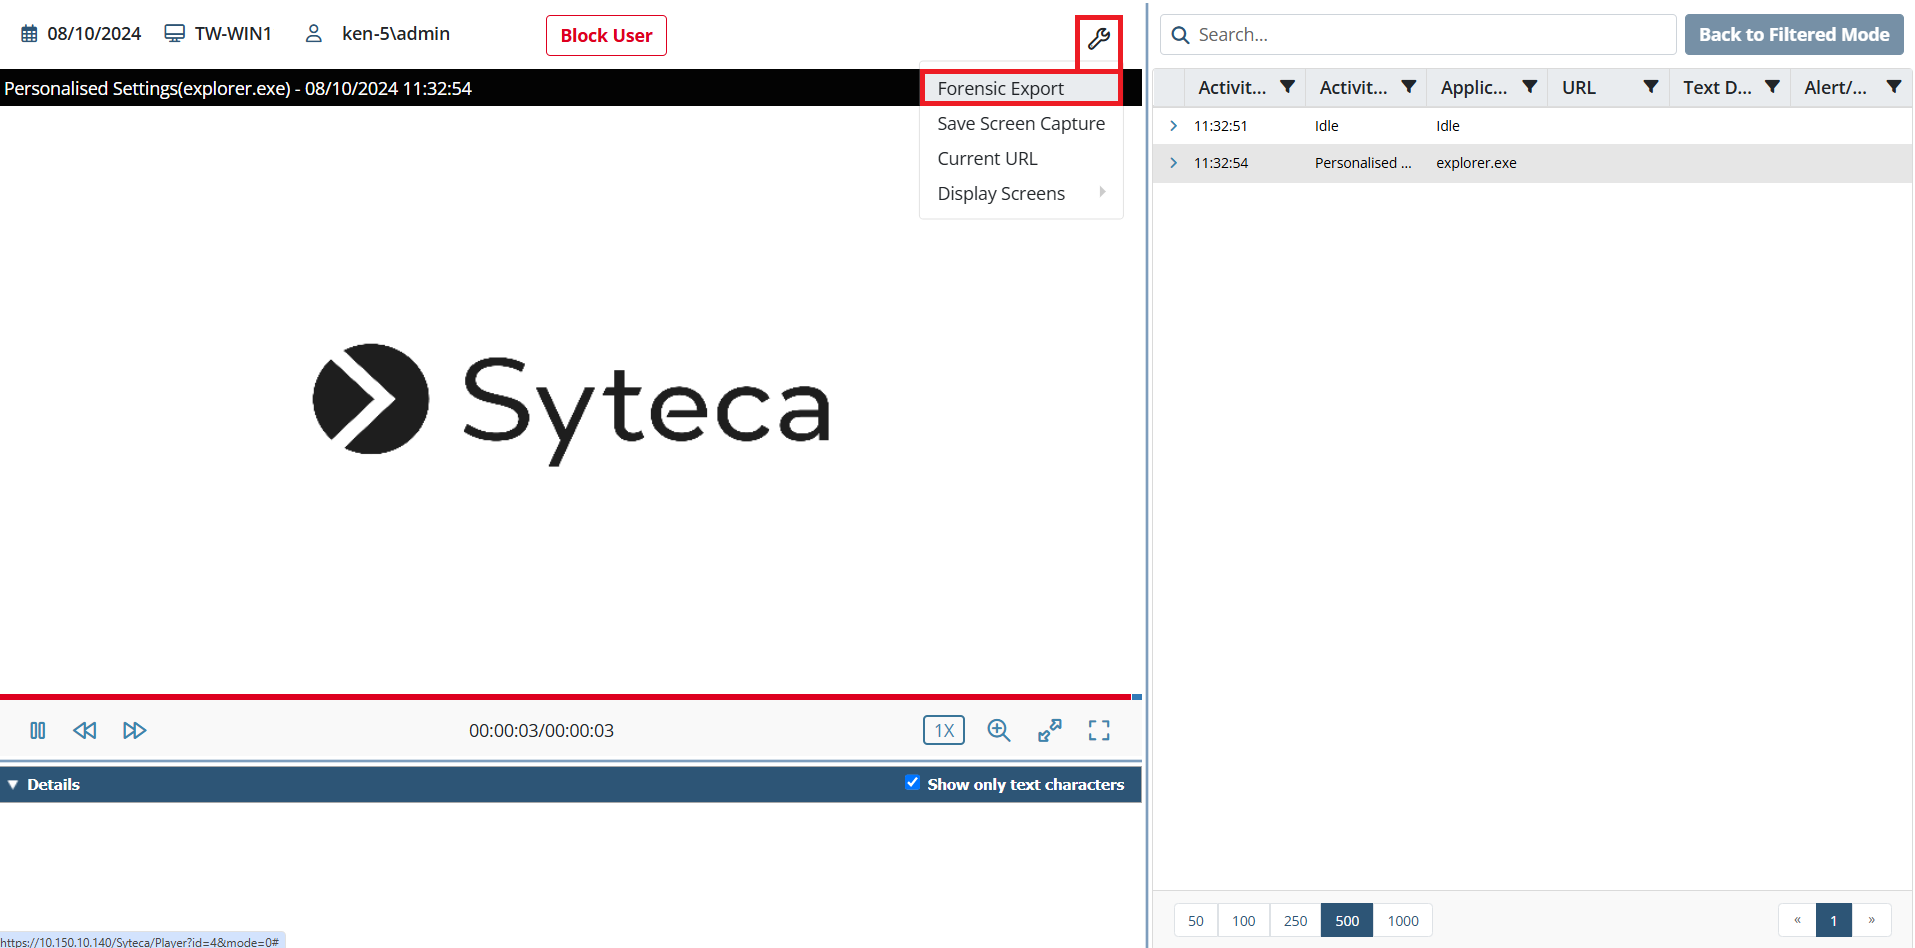1915x948 pixels.
Task: Go to previous page arrow
Action: [x=1797, y=920]
